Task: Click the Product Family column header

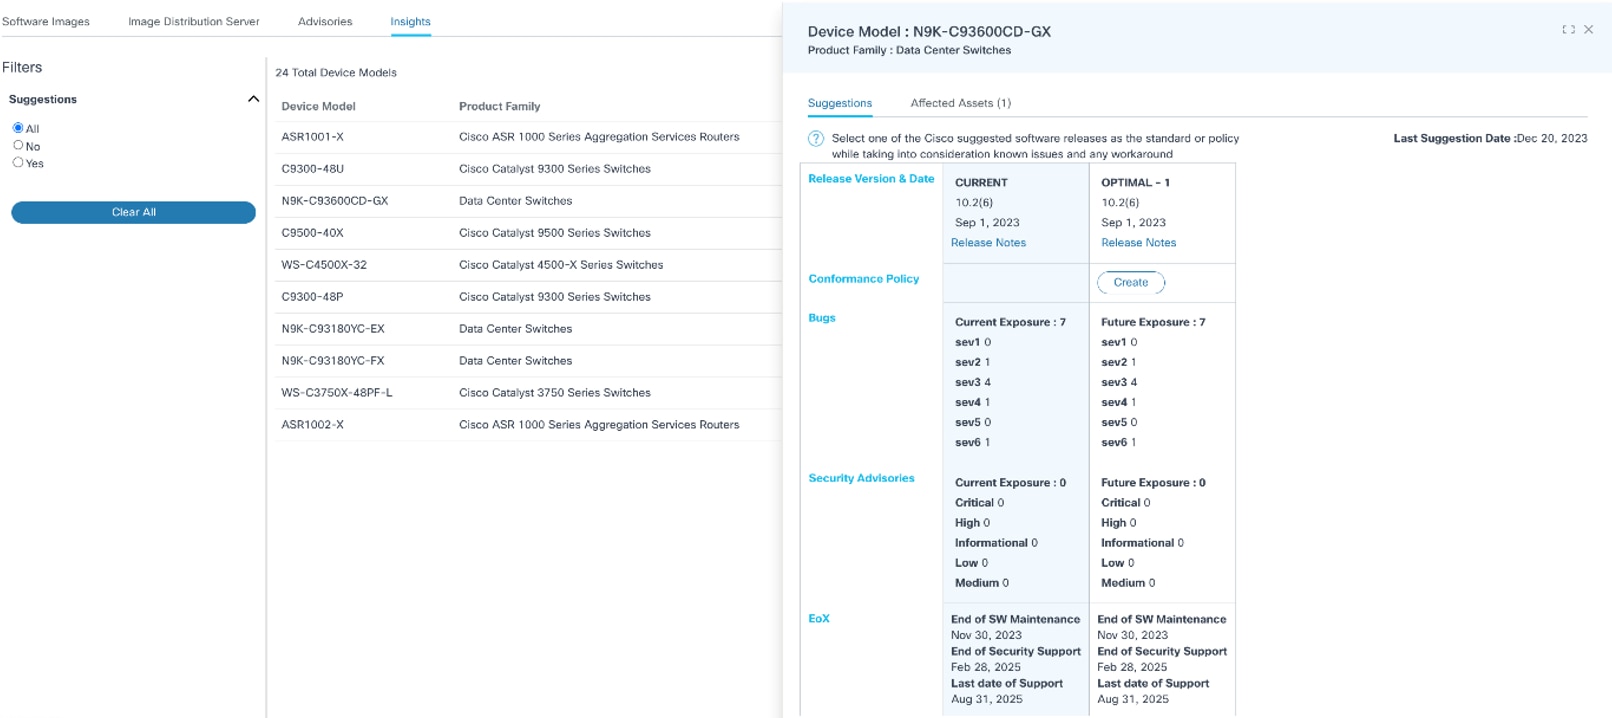Action: 499,106
